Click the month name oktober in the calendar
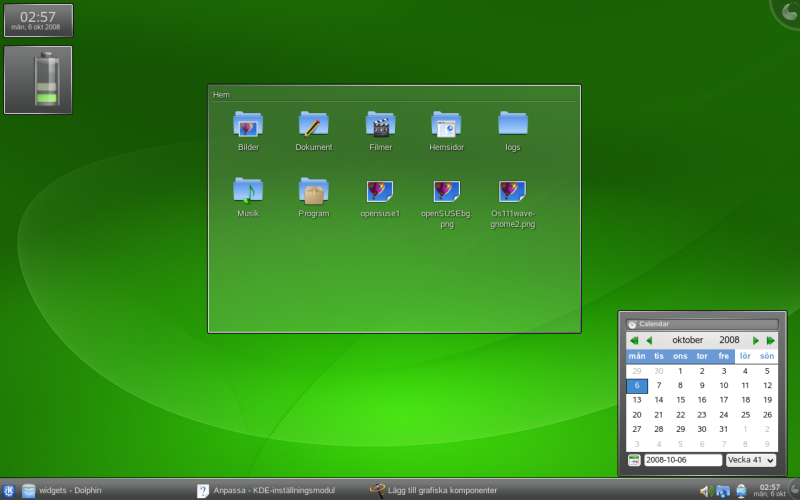 [x=687, y=340]
